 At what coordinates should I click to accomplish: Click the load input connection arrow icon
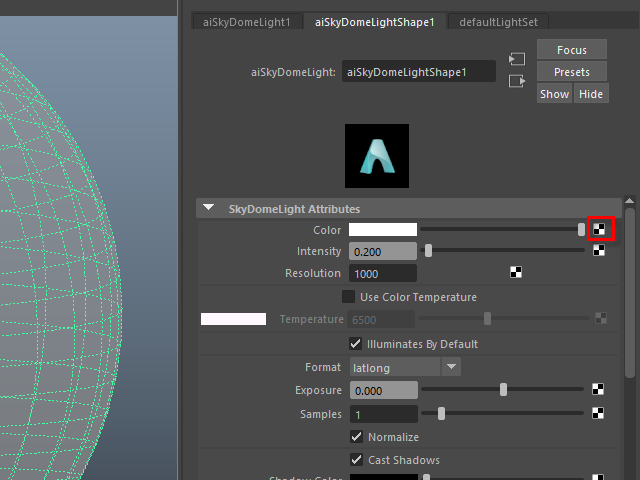tap(517, 59)
